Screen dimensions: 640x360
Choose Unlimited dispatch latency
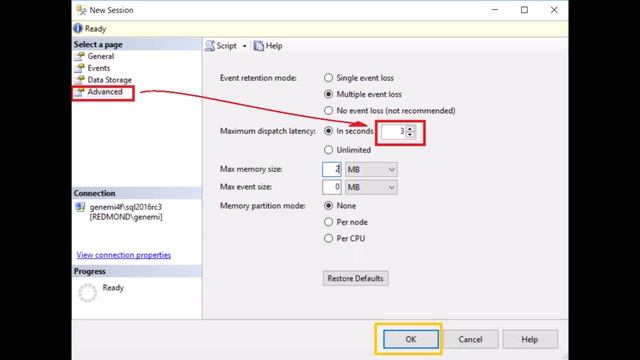[x=348, y=150]
